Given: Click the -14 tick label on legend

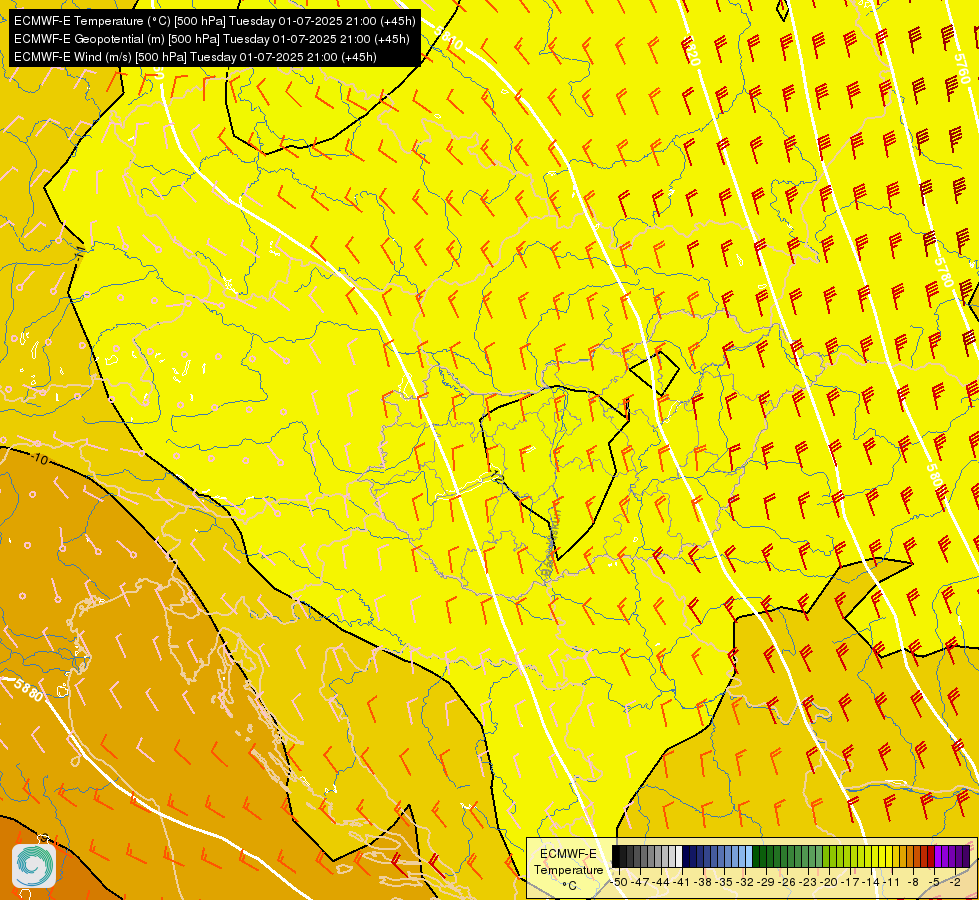Looking at the screenshot, I should (870, 882).
